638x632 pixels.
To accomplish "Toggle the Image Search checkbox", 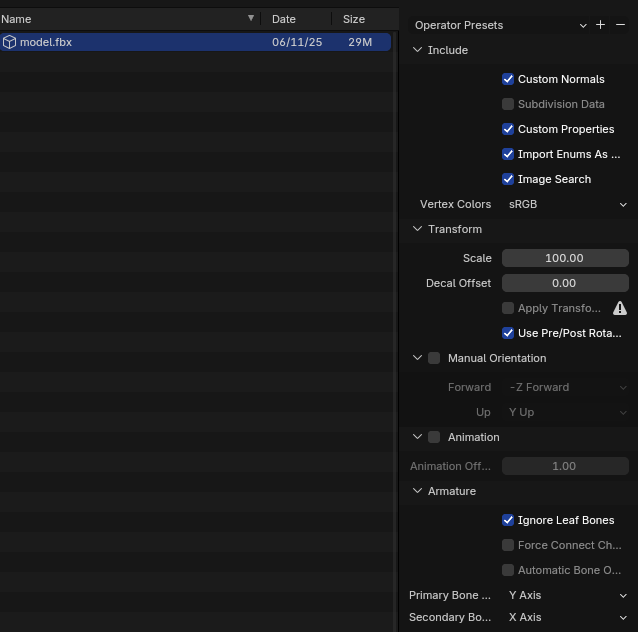I will coord(508,179).
